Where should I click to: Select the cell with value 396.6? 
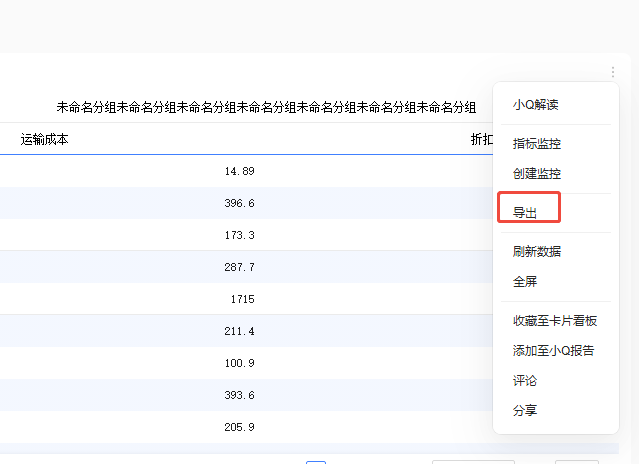coord(239,203)
